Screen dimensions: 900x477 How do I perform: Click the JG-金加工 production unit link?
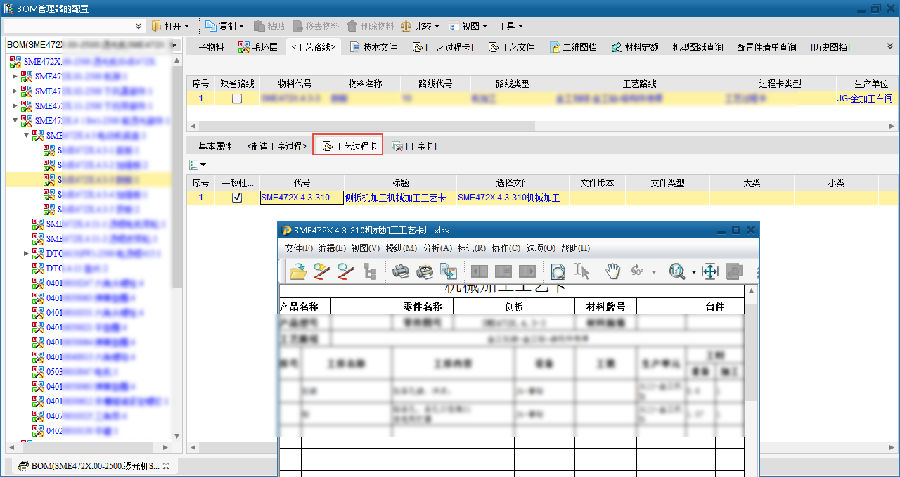pos(865,99)
